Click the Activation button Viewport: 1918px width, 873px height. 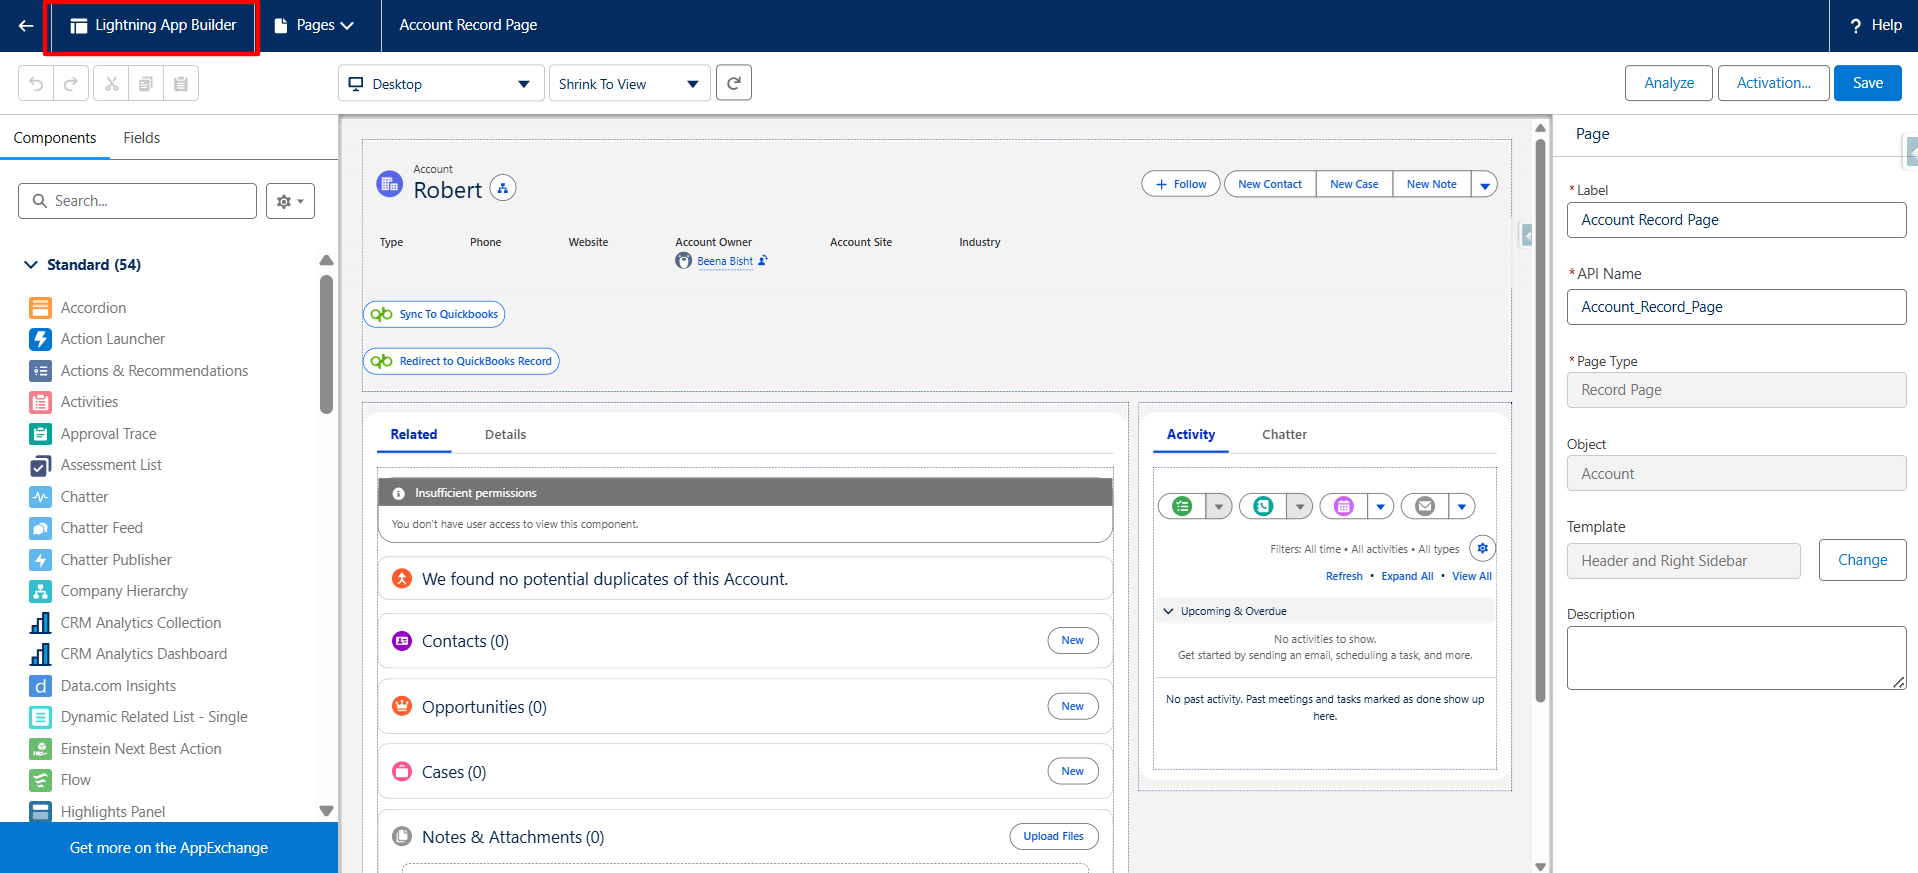[x=1773, y=83]
